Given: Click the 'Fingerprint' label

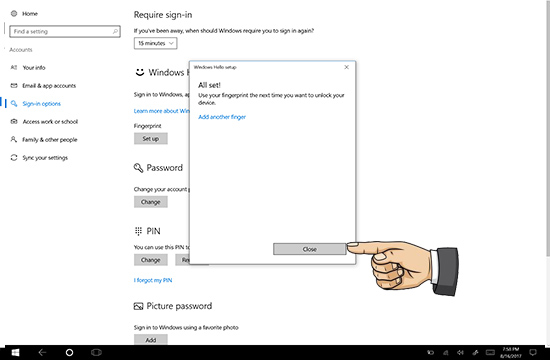Looking at the screenshot, I should pos(148,126).
